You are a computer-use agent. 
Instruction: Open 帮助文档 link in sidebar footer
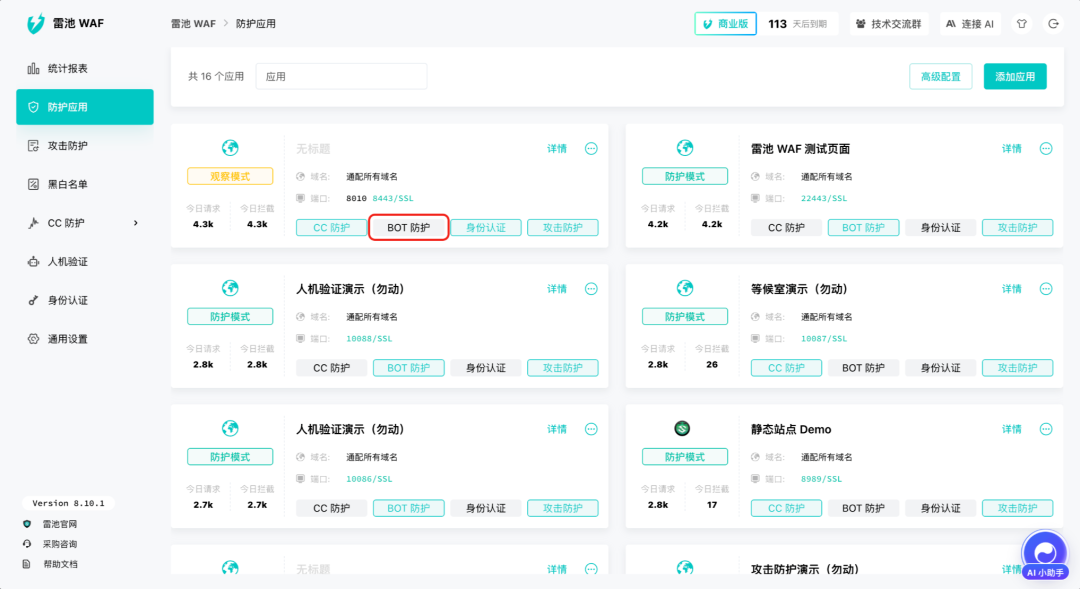click(60, 564)
